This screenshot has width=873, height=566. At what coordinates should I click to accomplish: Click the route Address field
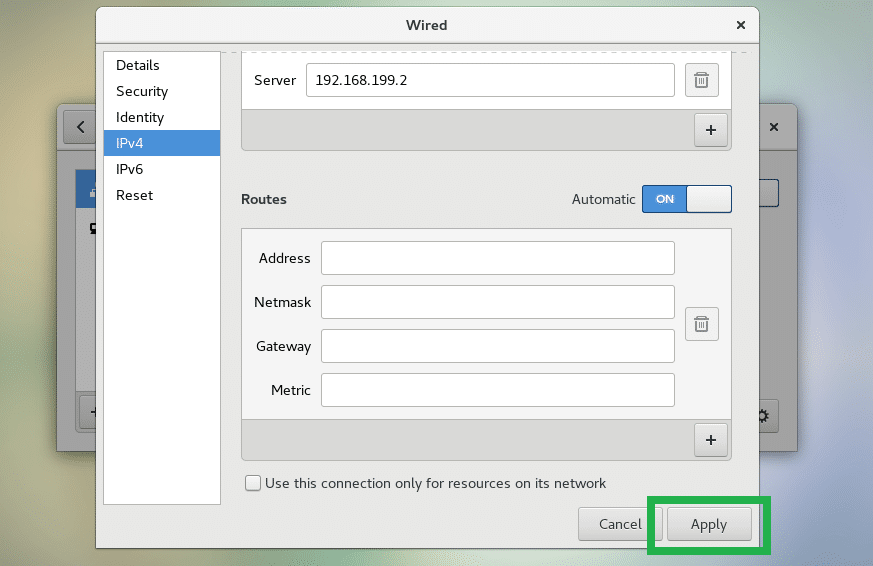tap(497, 258)
